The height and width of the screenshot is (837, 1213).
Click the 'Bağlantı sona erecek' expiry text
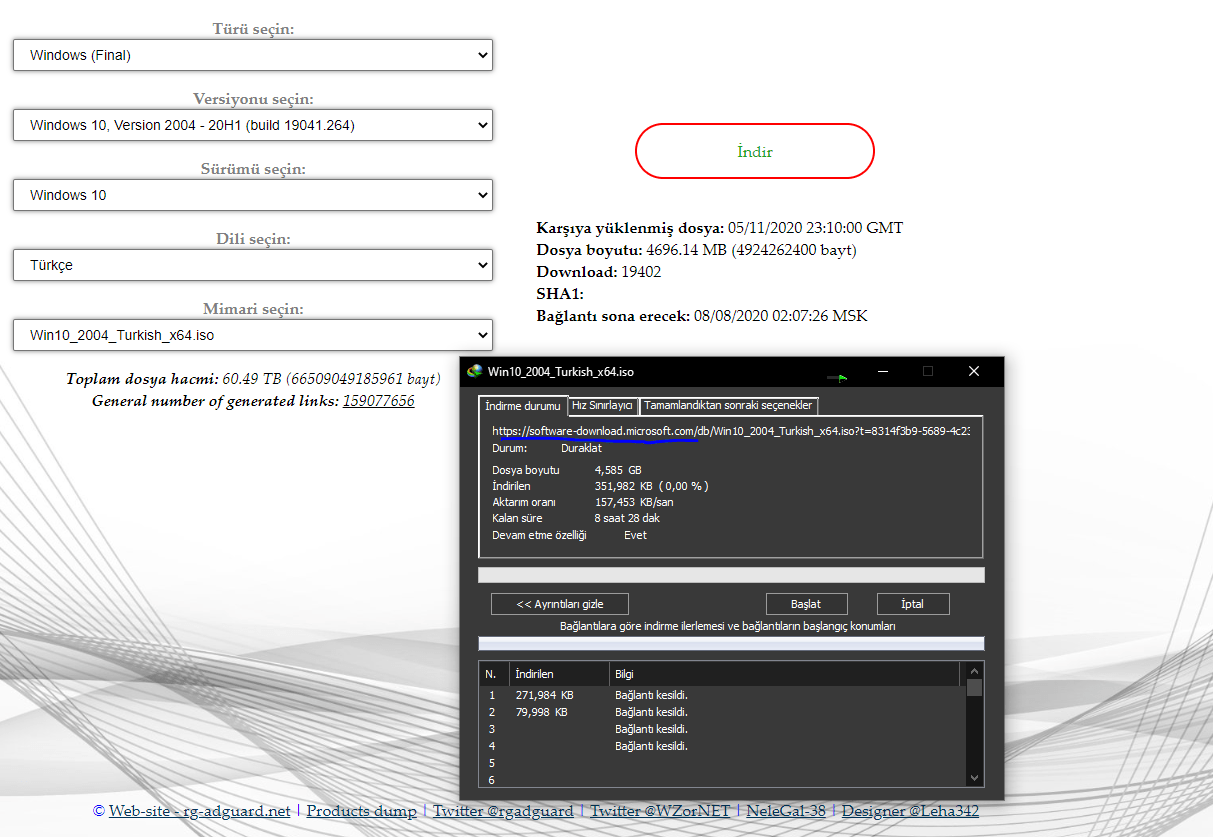pyautogui.click(x=702, y=316)
